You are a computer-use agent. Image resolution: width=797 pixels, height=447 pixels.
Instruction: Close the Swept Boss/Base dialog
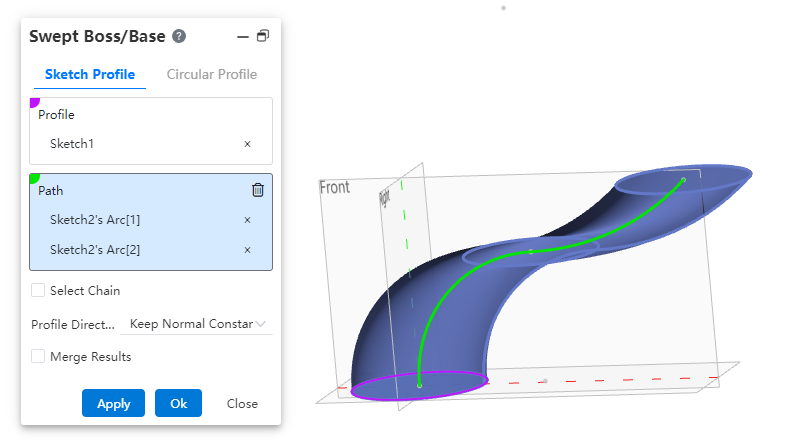pyautogui.click(x=242, y=403)
